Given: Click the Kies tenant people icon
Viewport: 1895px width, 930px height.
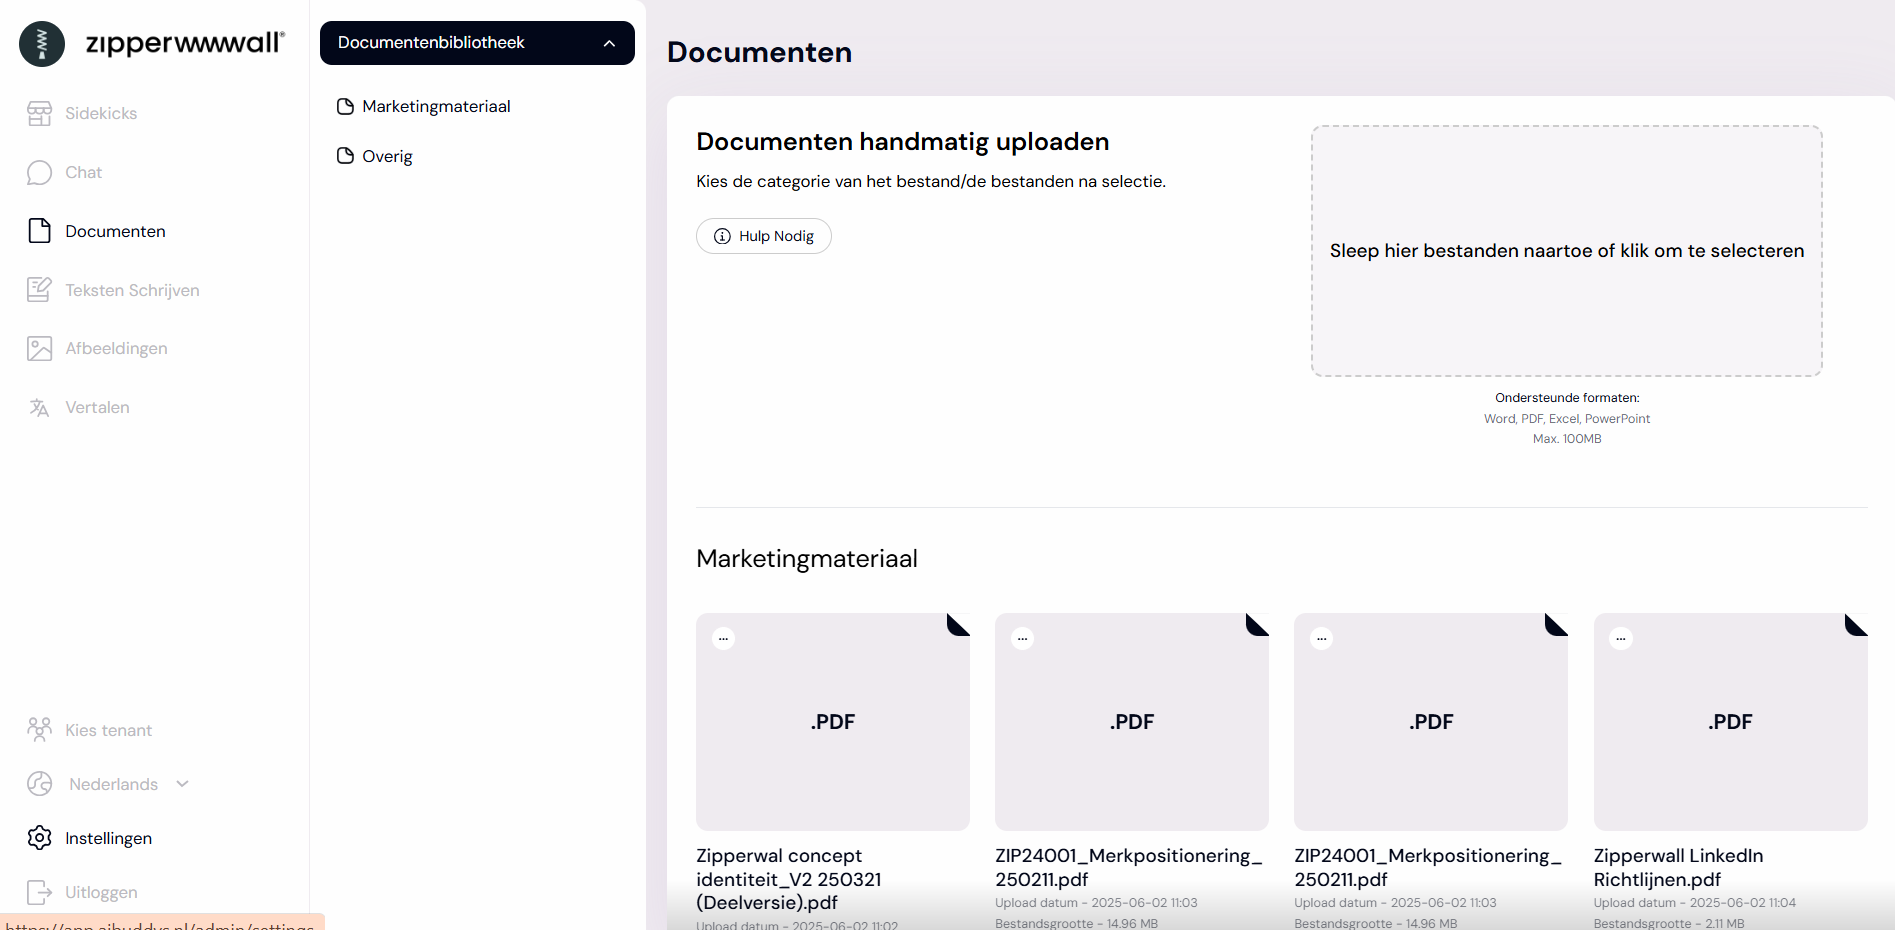Looking at the screenshot, I should pyautogui.click(x=39, y=730).
